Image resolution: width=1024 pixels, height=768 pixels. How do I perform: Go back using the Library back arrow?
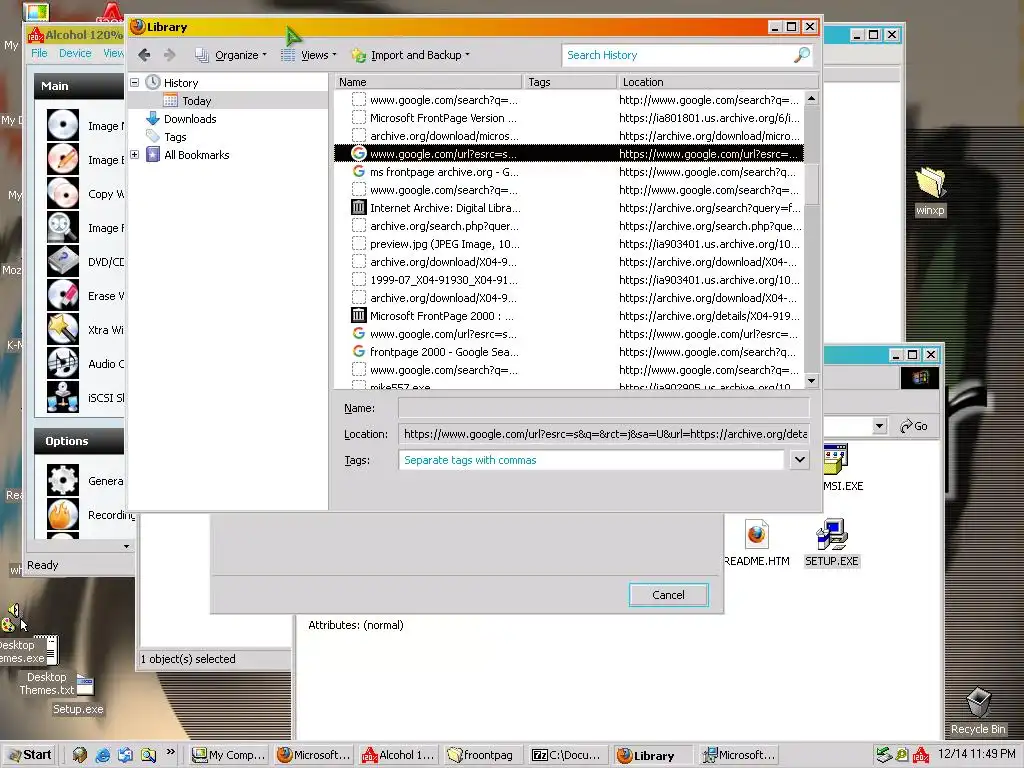click(x=144, y=55)
